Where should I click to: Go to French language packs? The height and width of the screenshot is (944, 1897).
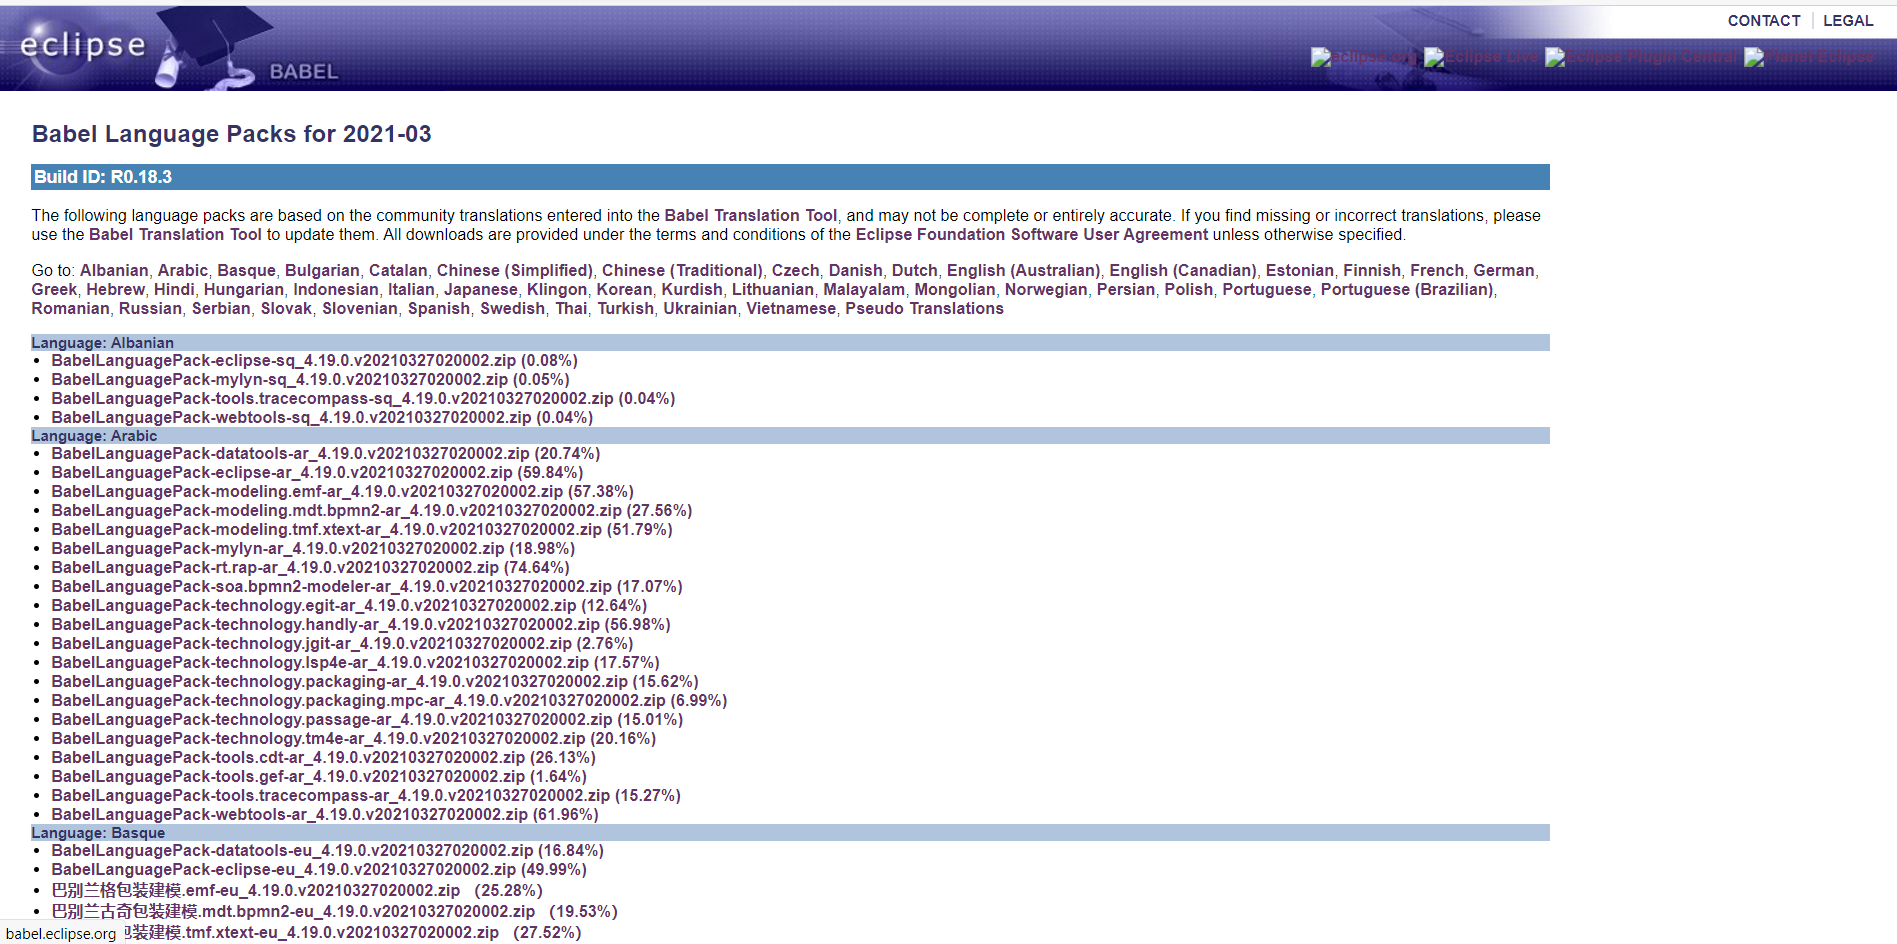click(1437, 271)
